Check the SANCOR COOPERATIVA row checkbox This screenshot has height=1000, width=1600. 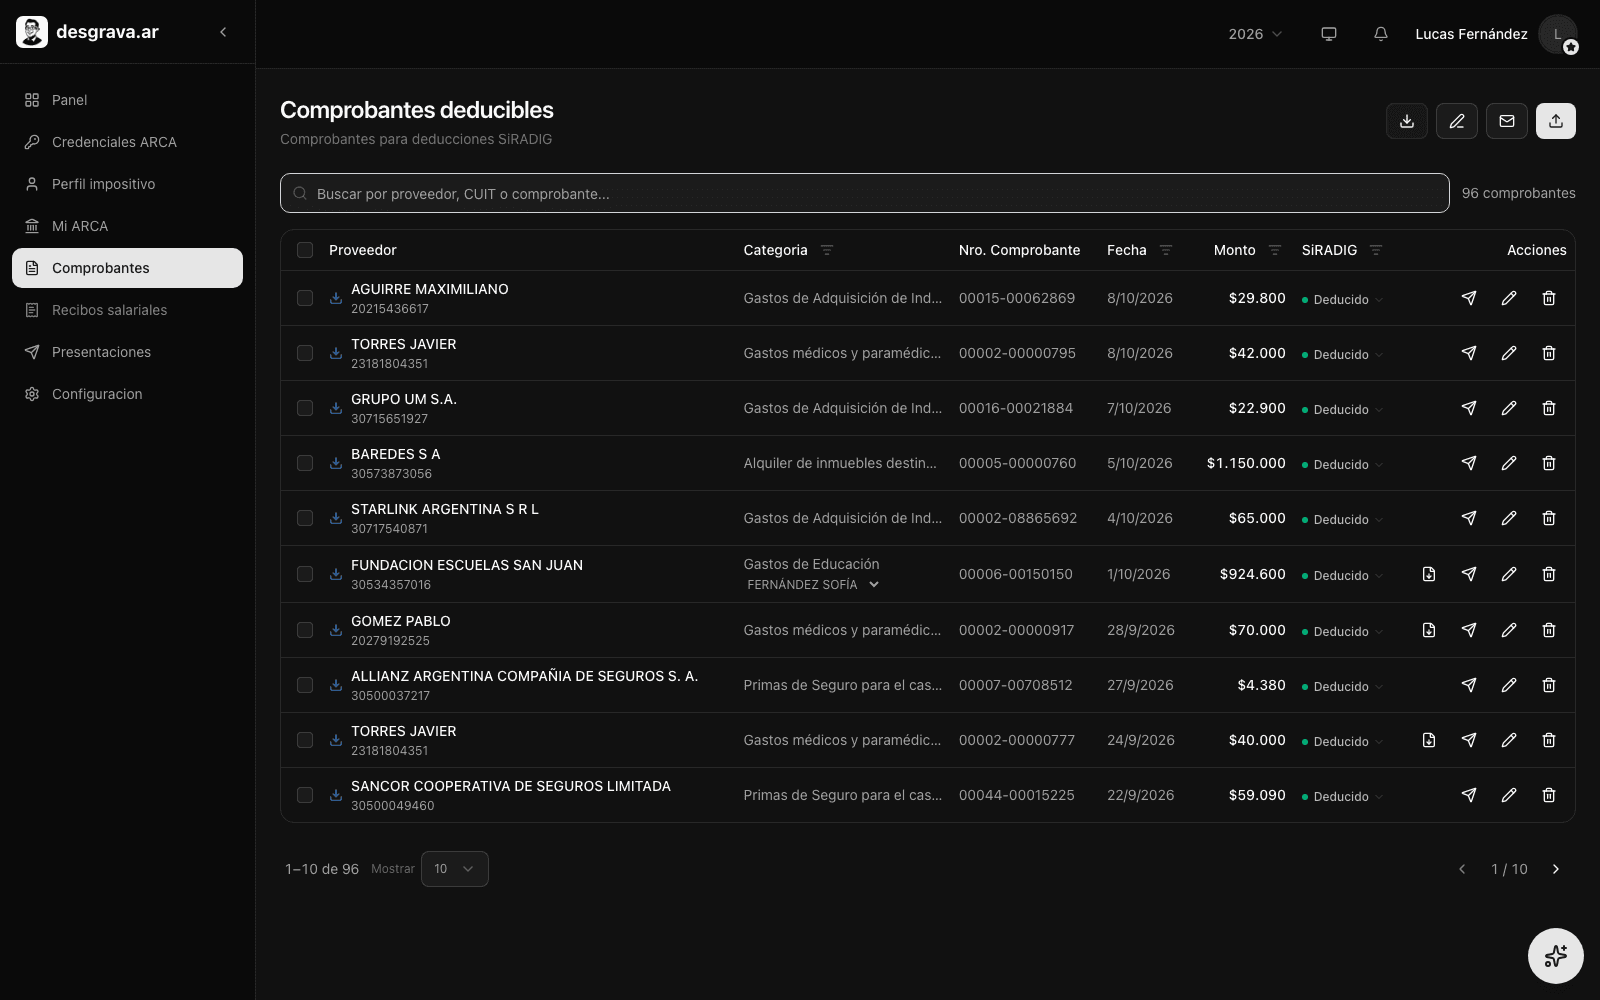point(305,795)
